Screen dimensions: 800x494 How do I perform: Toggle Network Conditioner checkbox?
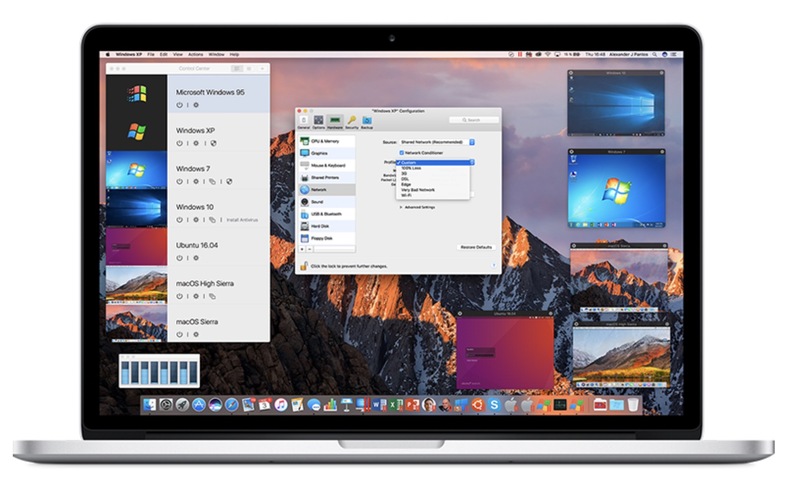(402, 153)
